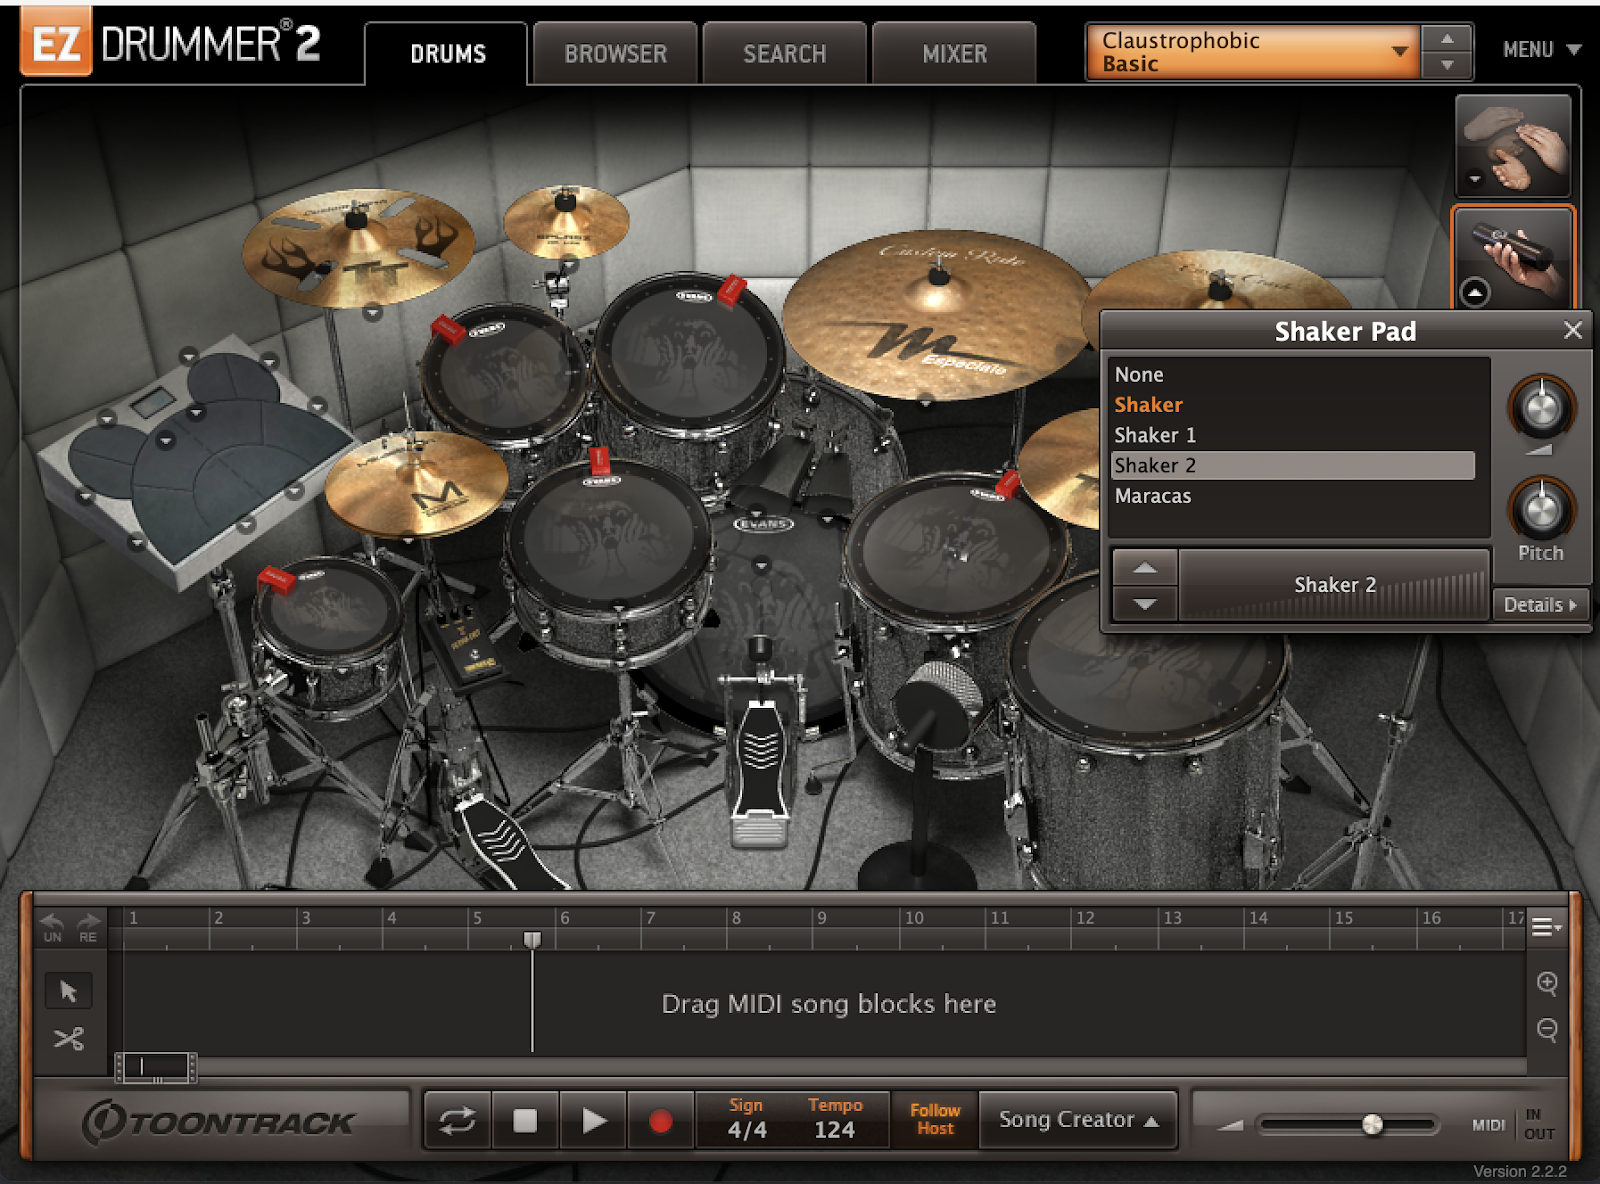Select the scissors cut tool
1600x1184 pixels.
coord(68,1039)
